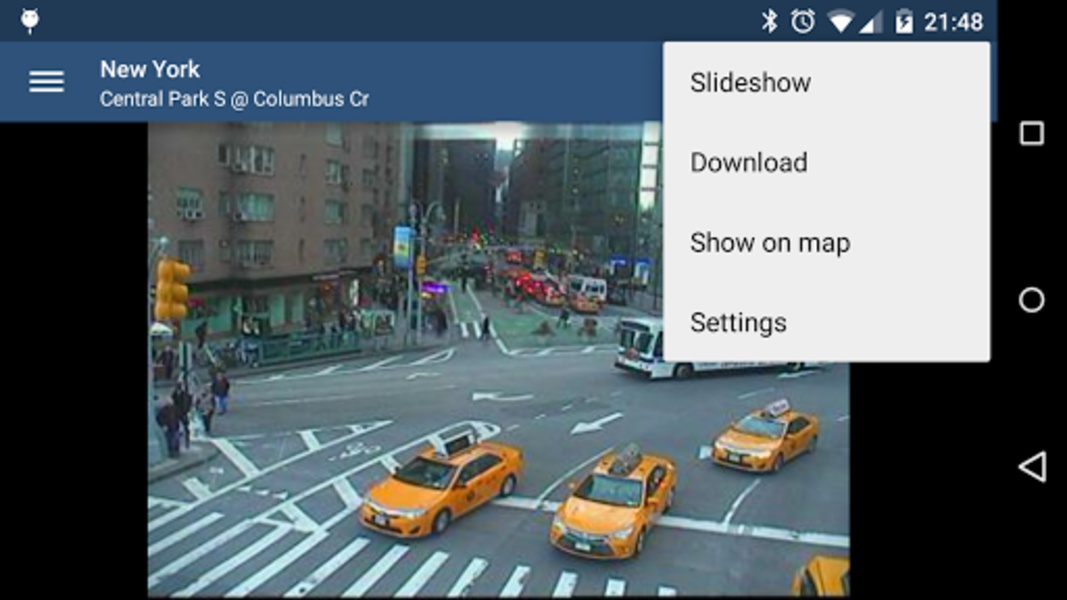Tap the webcam street image
Viewport: 1067px width, 600px height.
pos(498,360)
